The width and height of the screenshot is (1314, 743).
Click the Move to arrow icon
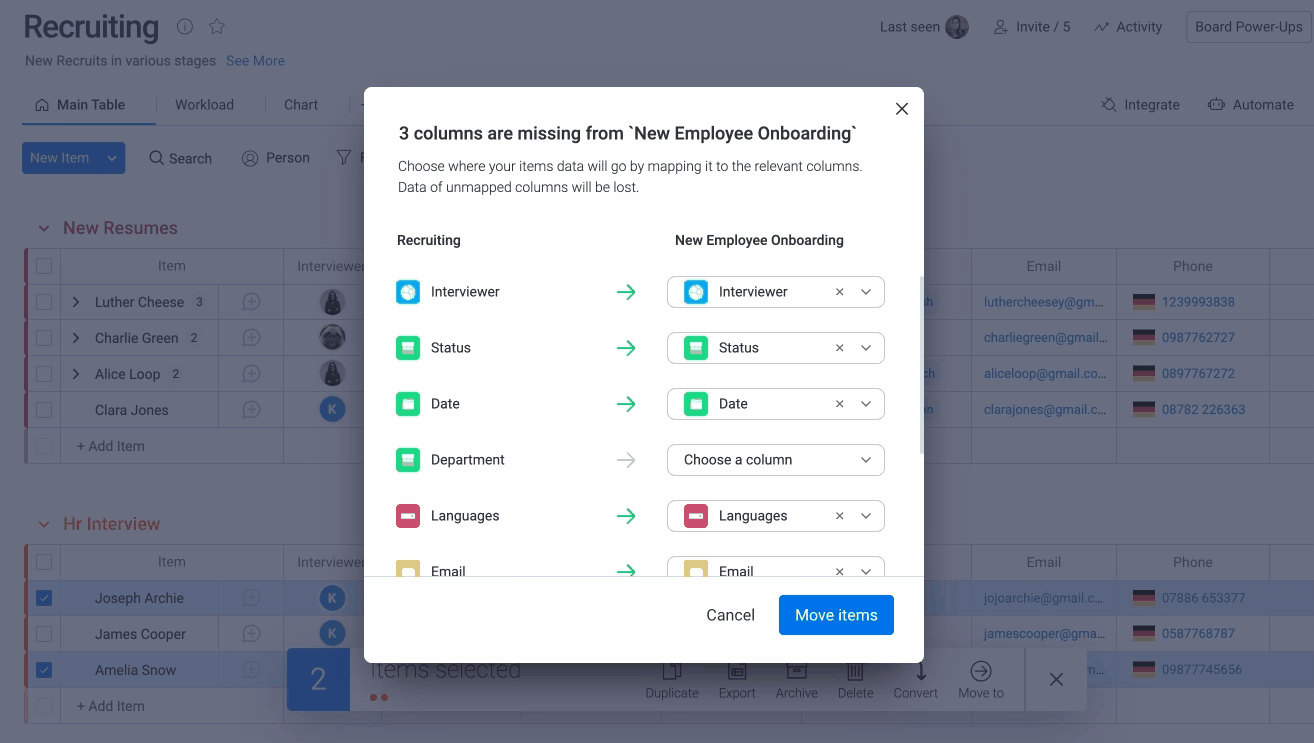pyautogui.click(x=981, y=672)
